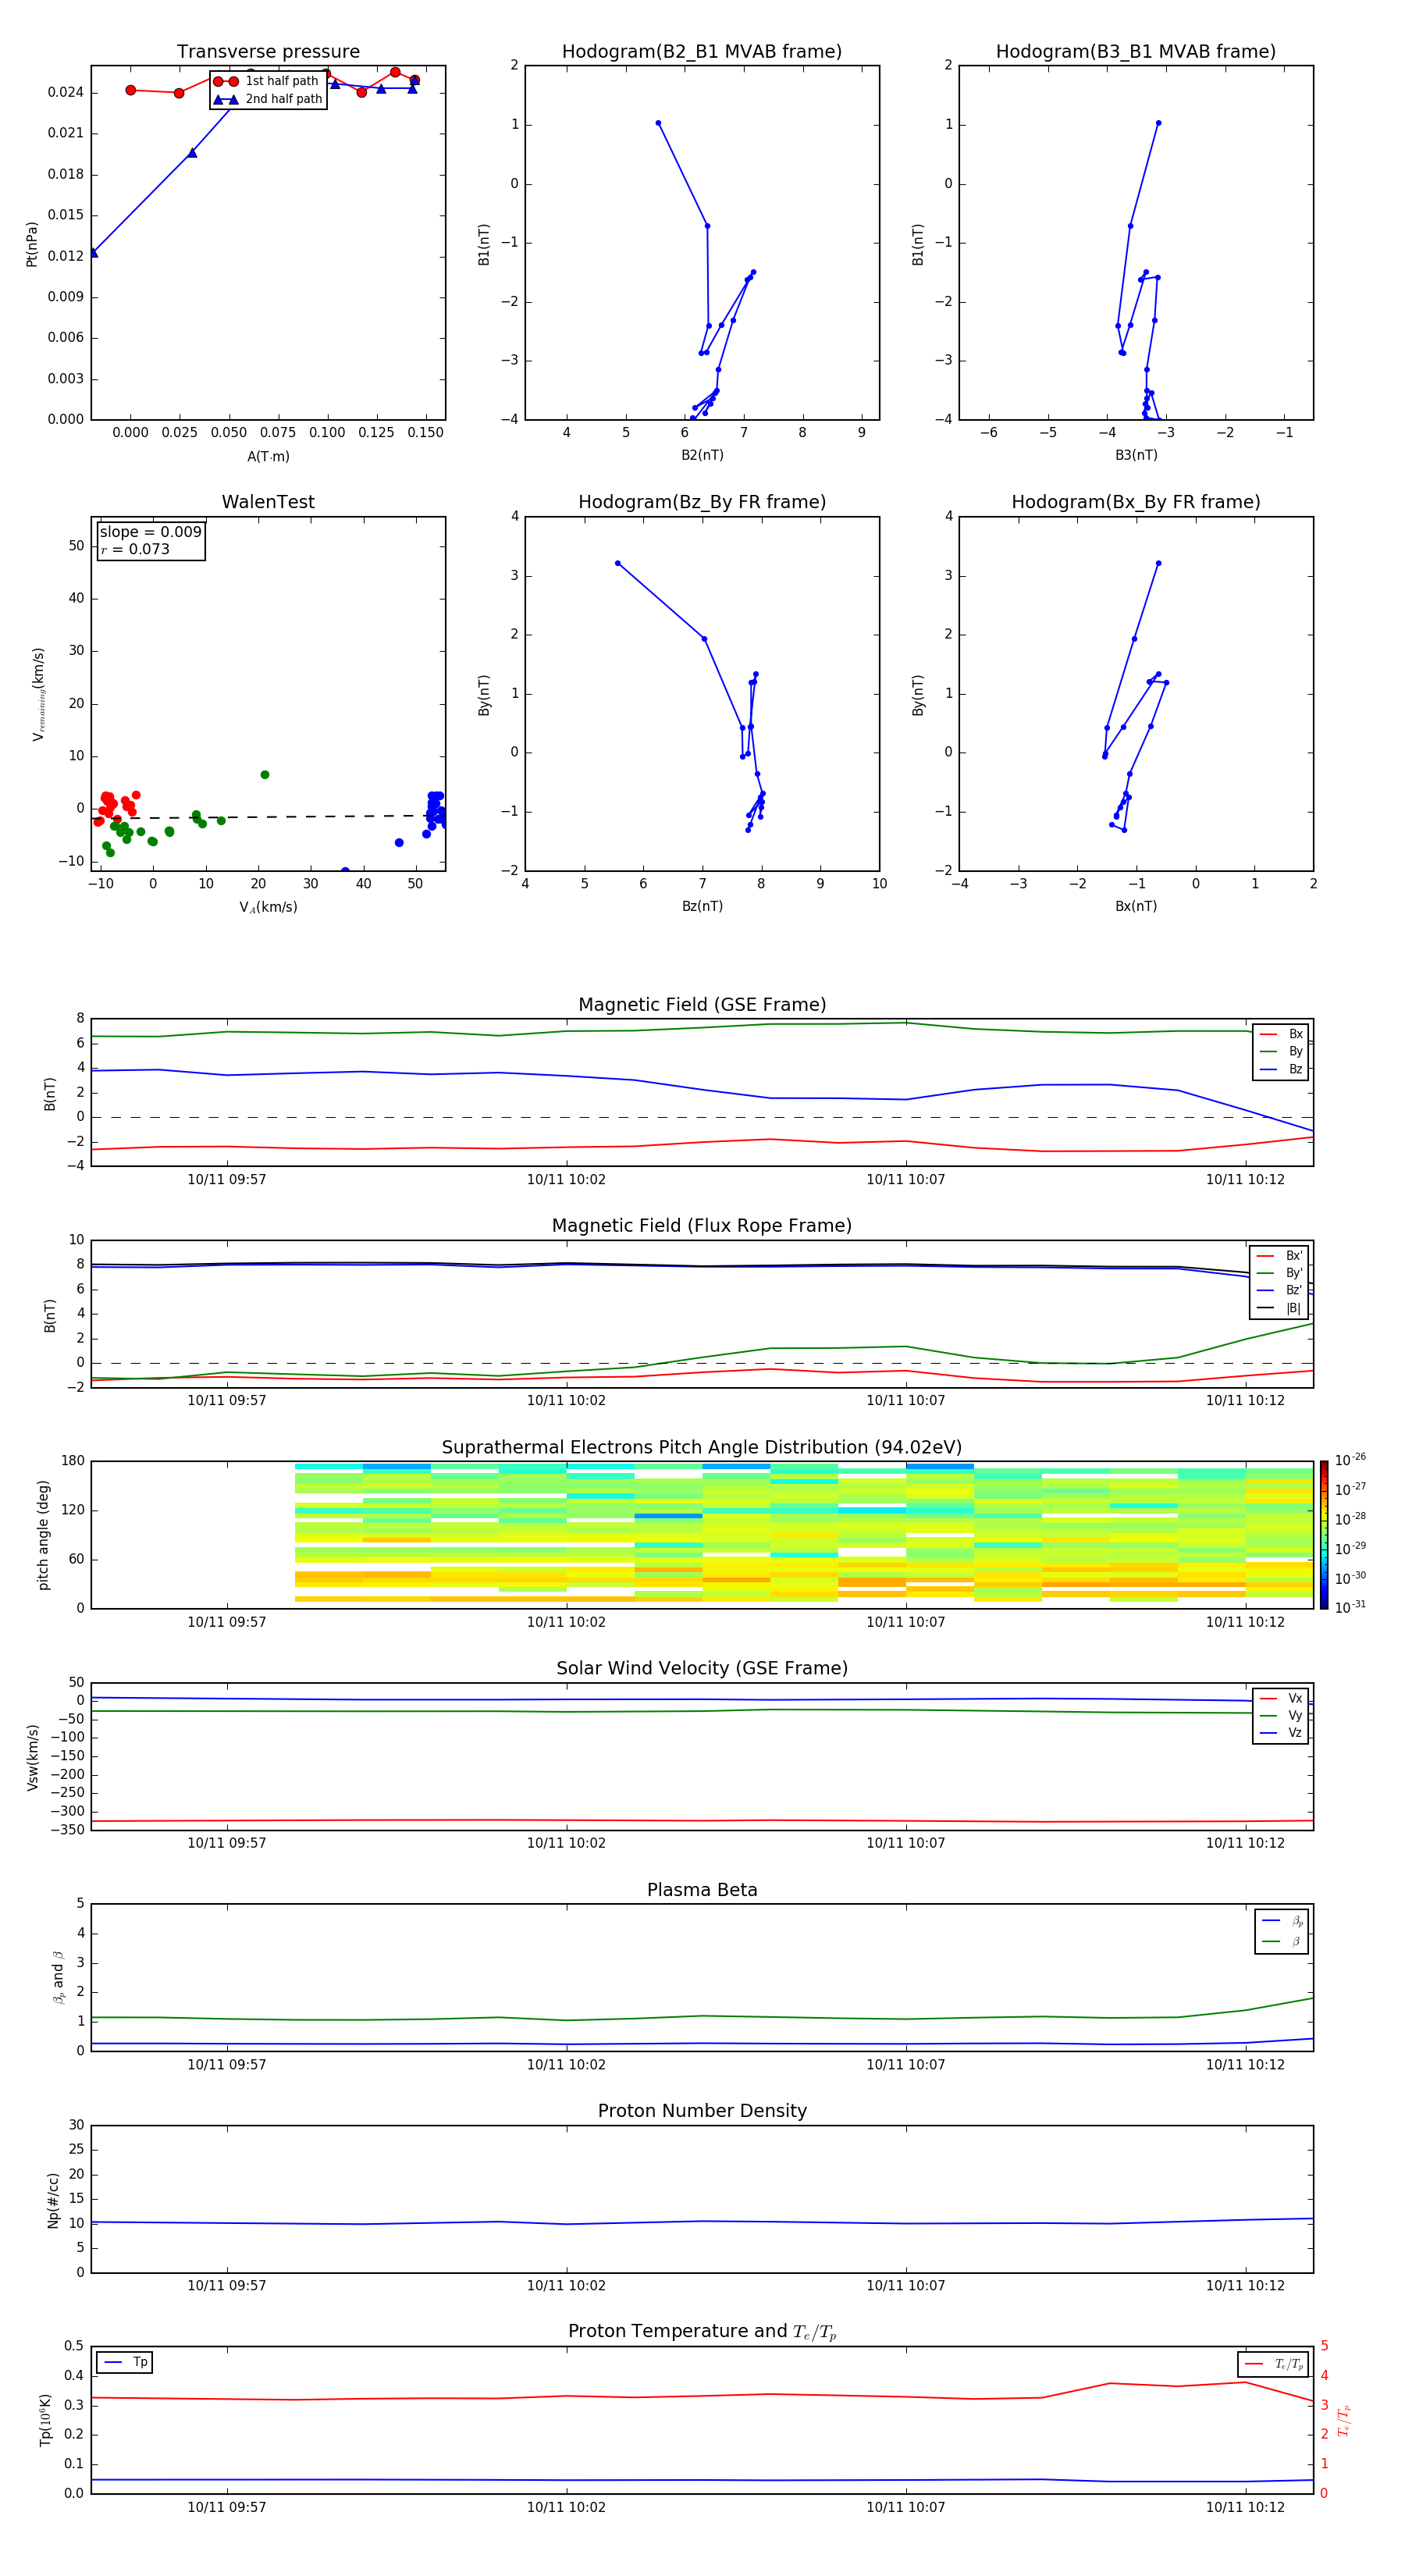The height and width of the screenshot is (2576, 1405).
Task: Click the "Plasma Beta" title
Action: (702, 1891)
